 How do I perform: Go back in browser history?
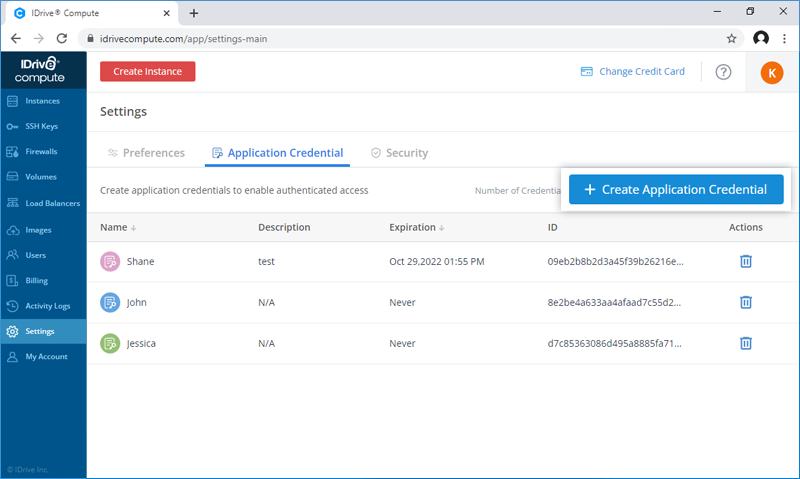[16, 38]
